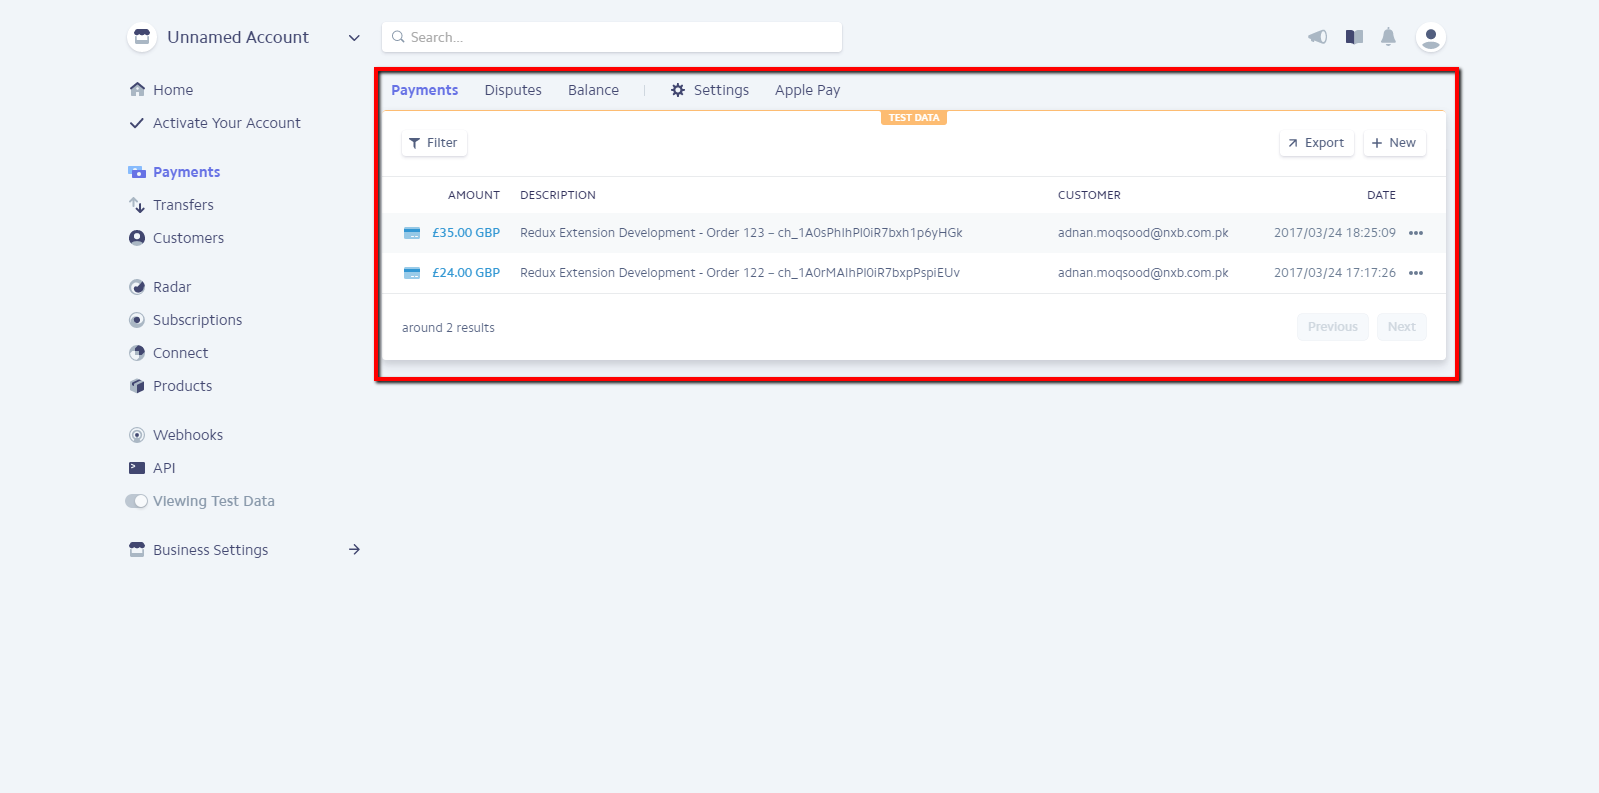Screen dimensions: 1599x793
Task: Open more options for Order 123 payment
Action: (1416, 233)
